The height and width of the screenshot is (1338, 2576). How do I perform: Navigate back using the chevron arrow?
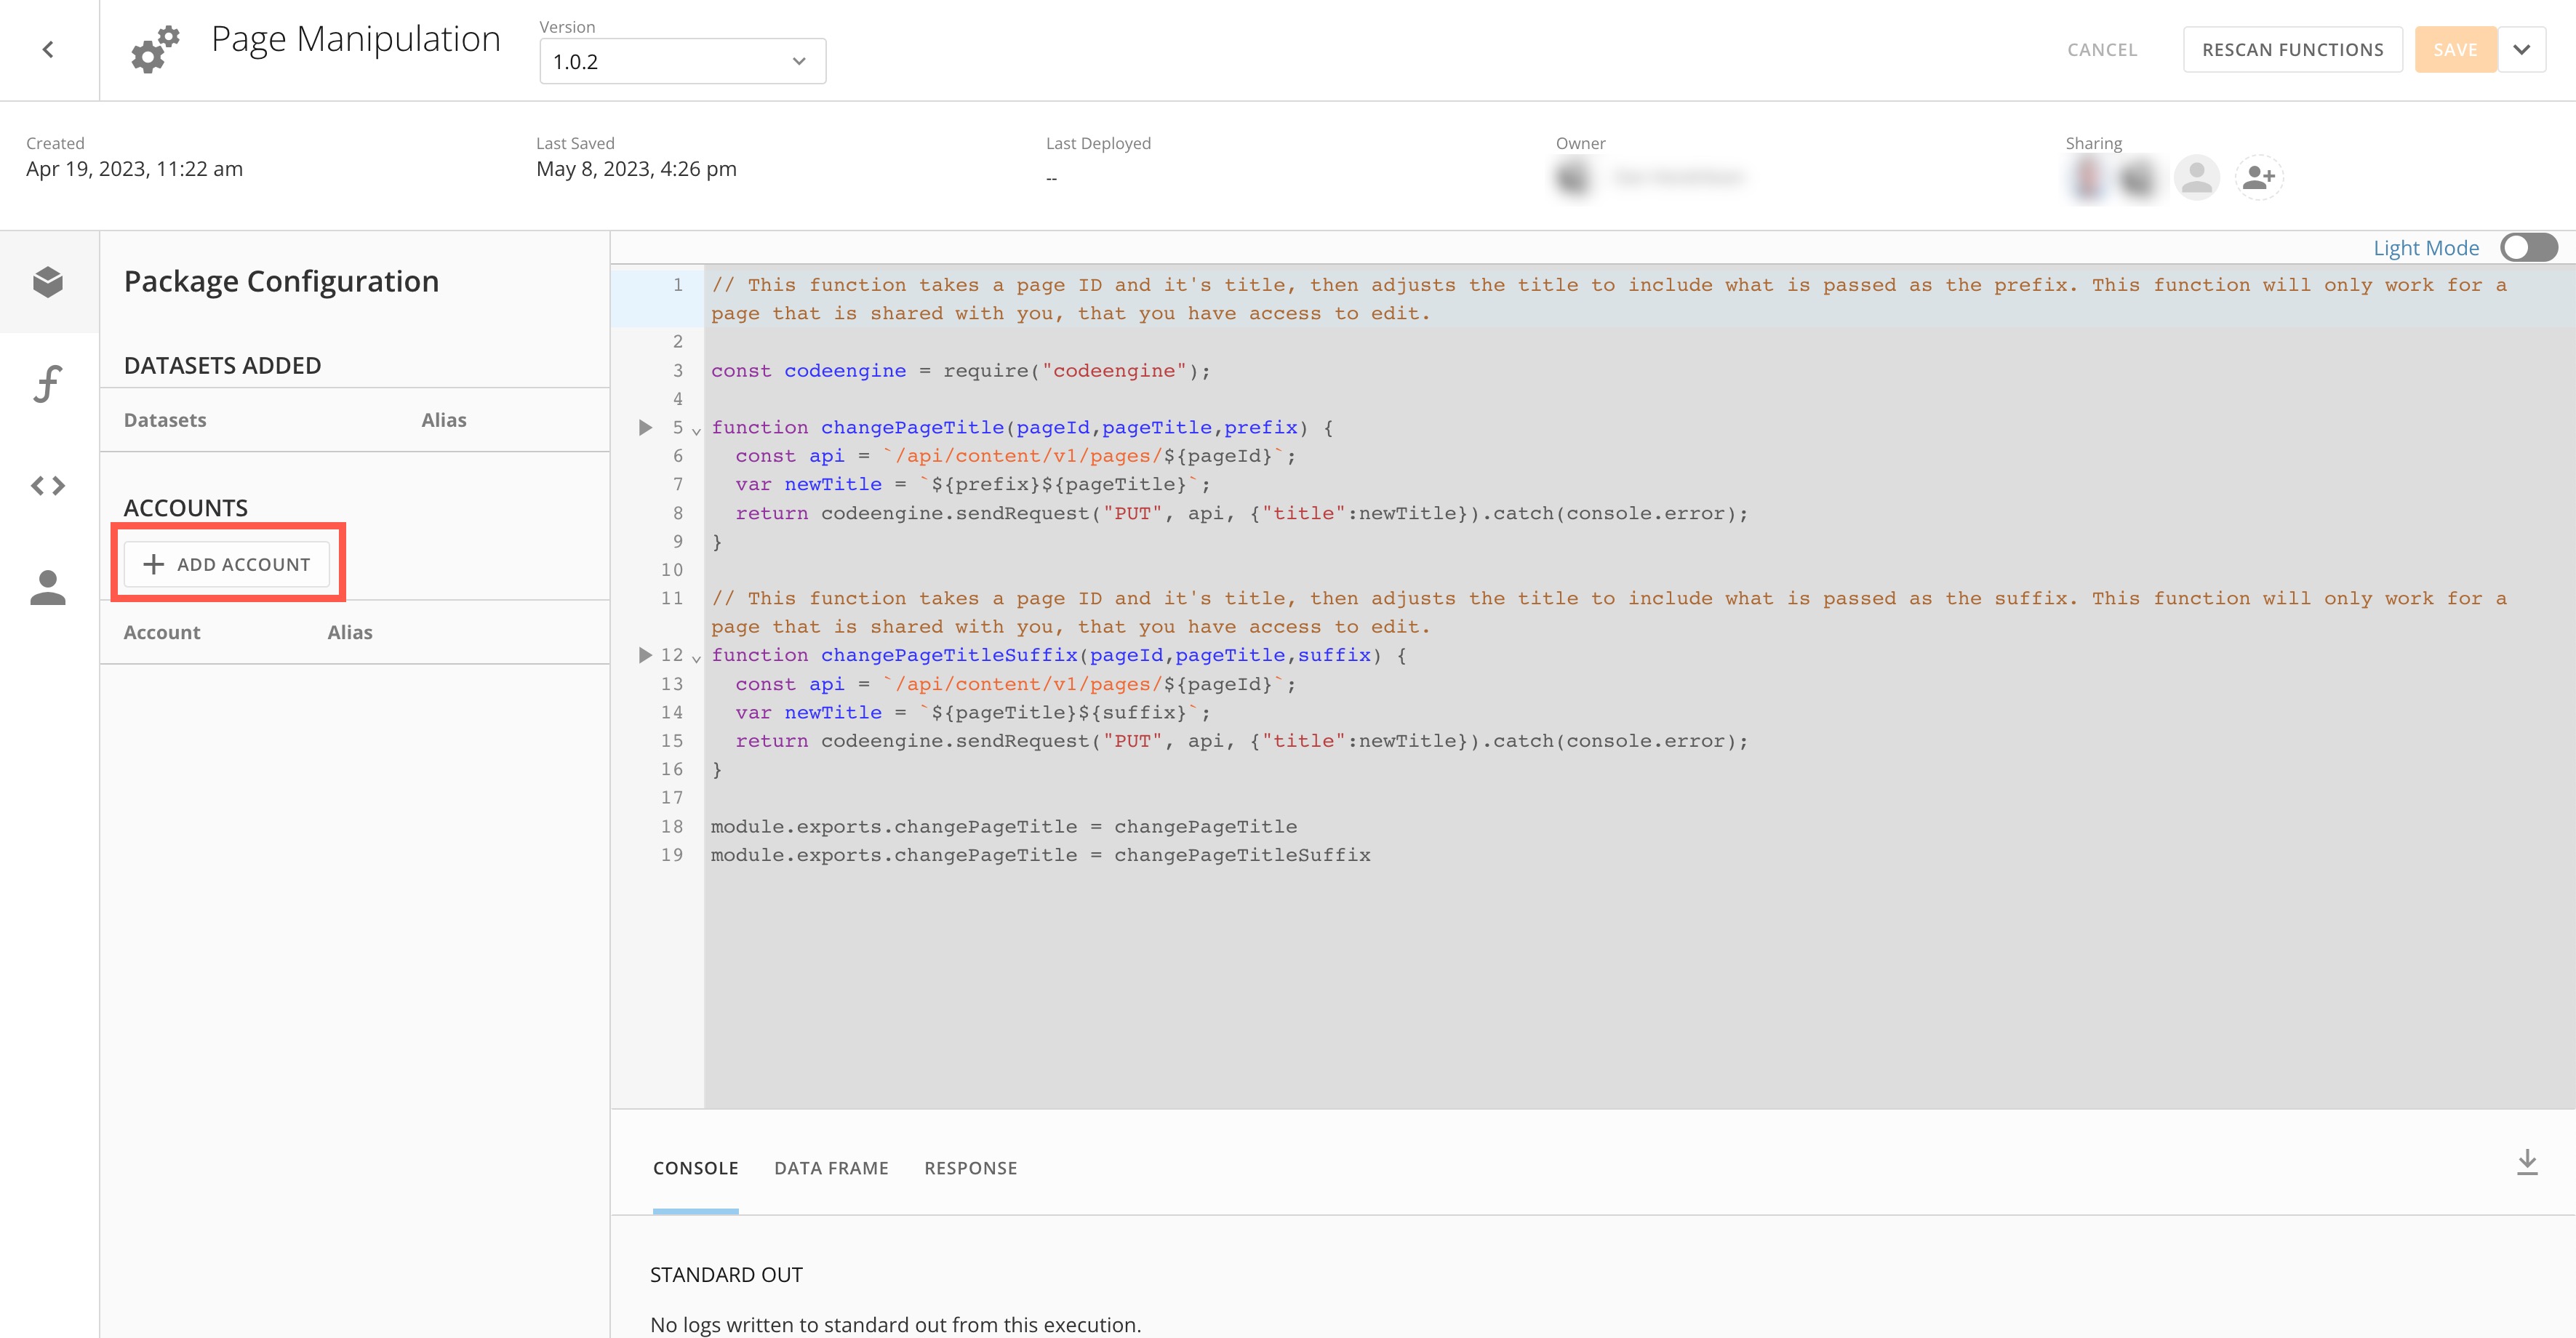click(x=47, y=48)
